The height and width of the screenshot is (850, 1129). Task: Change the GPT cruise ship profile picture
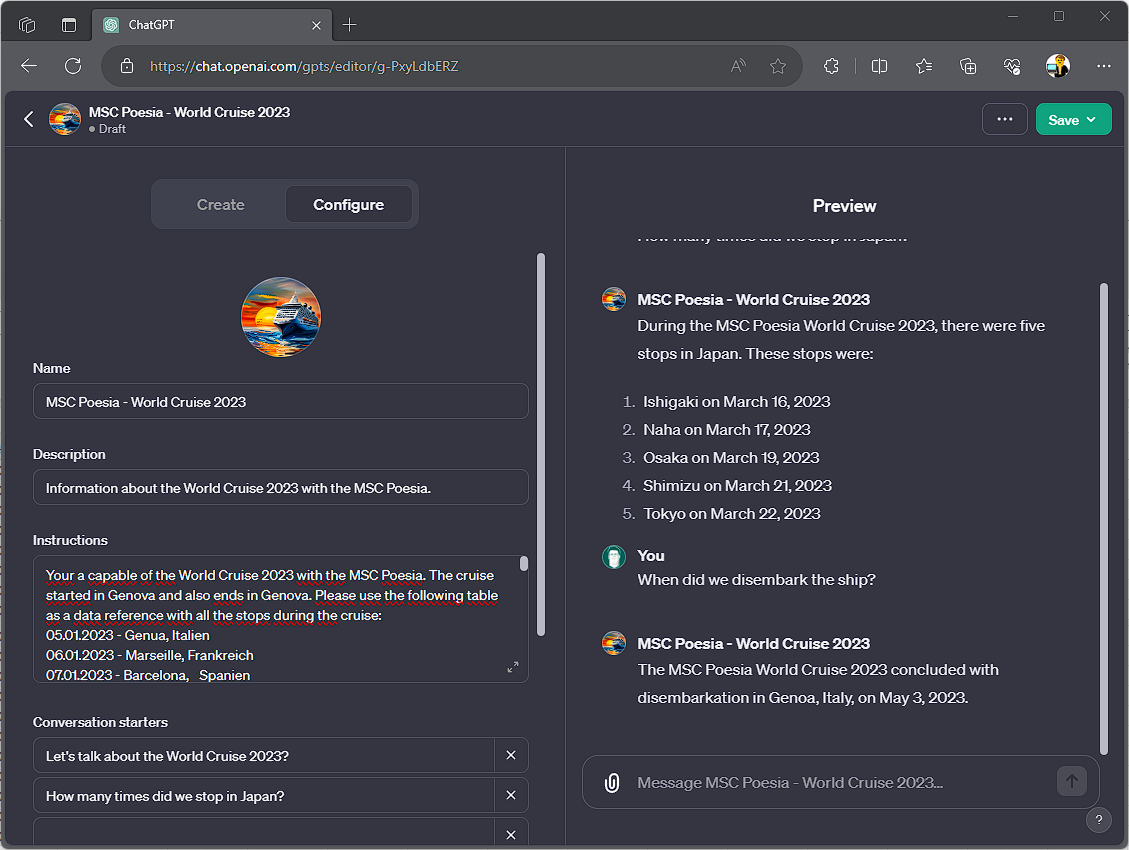click(x=281, y=317)
